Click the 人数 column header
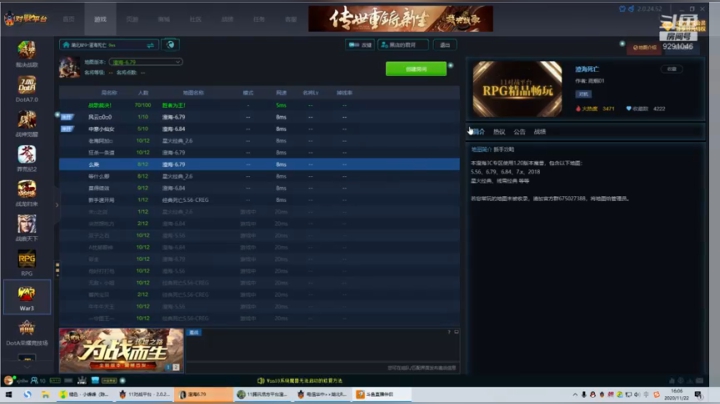Viewport: 720px width, 404px height. pyautogui.click(x=143, y=93)
